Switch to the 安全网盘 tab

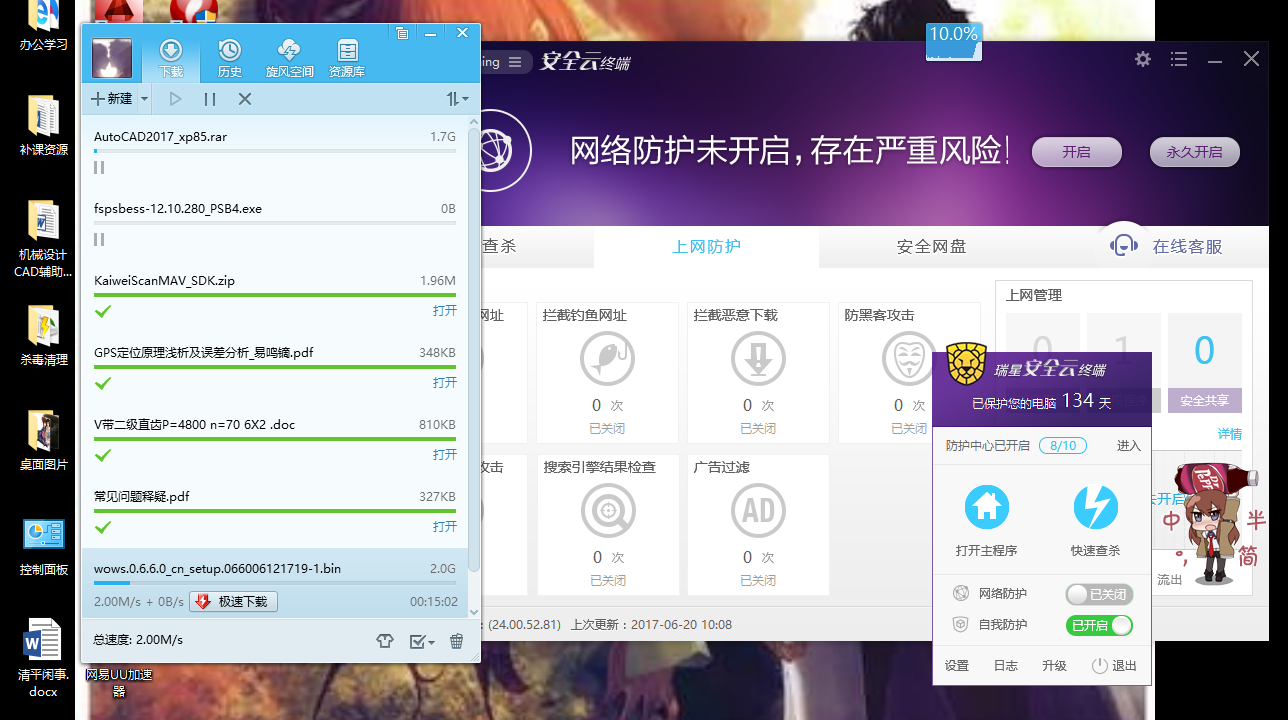point(932,246)
